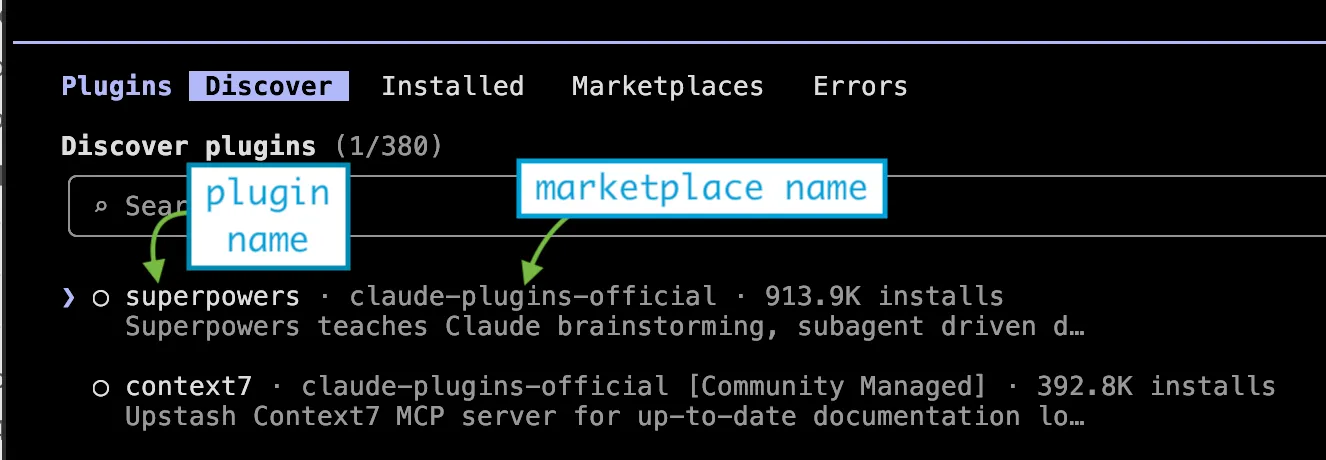This screenshot has width=1326, height=460.
Task: Click the '(1/380)' plugin counter
Action: 388,147
